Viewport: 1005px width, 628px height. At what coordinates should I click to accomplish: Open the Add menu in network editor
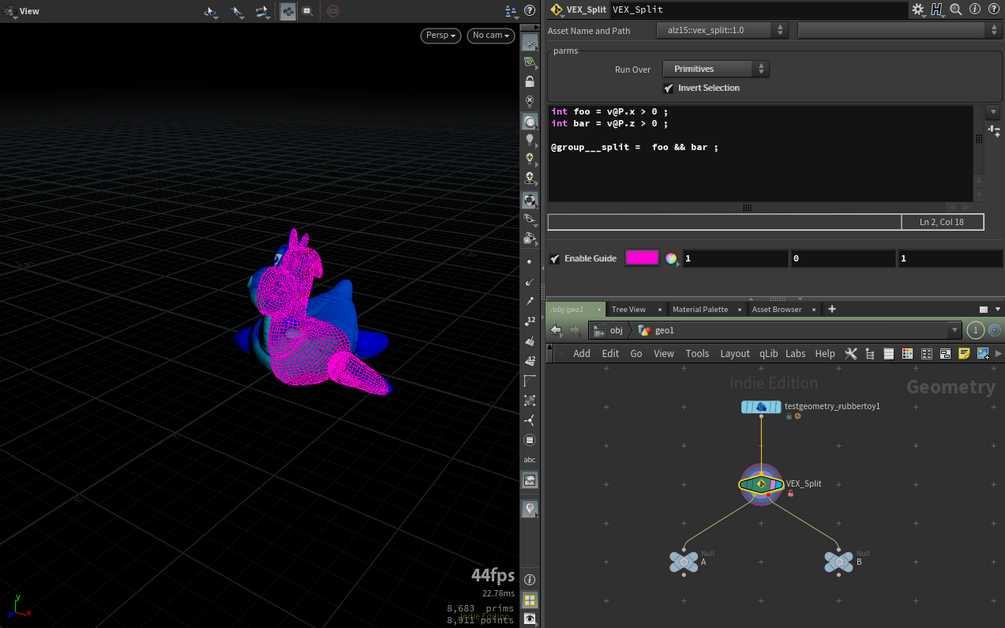[x=581, y=354]
